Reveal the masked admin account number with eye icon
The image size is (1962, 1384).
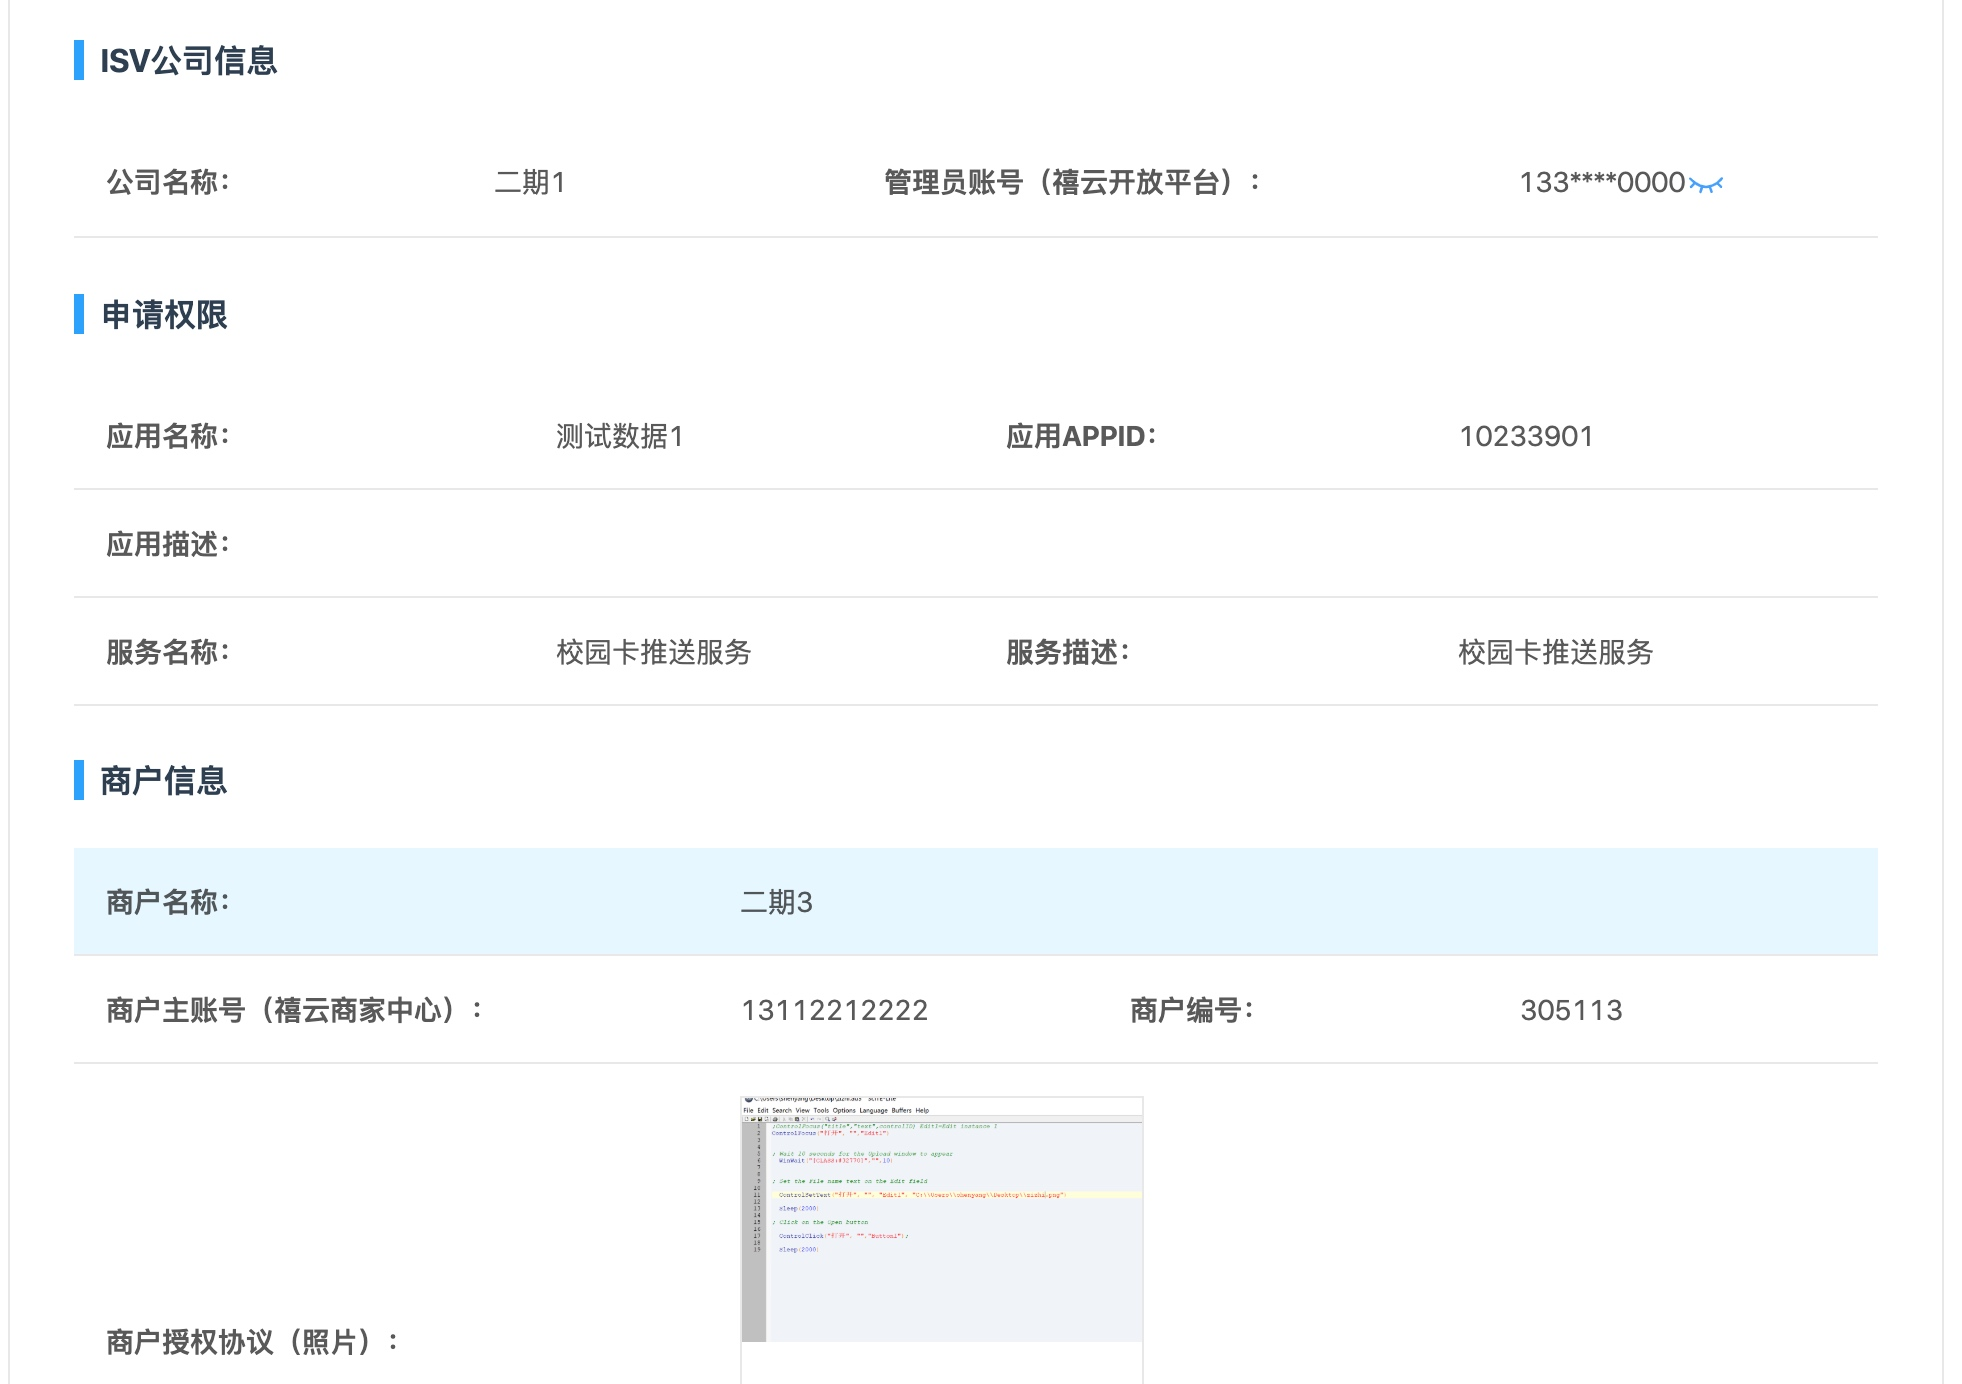tap(1706, 184)
